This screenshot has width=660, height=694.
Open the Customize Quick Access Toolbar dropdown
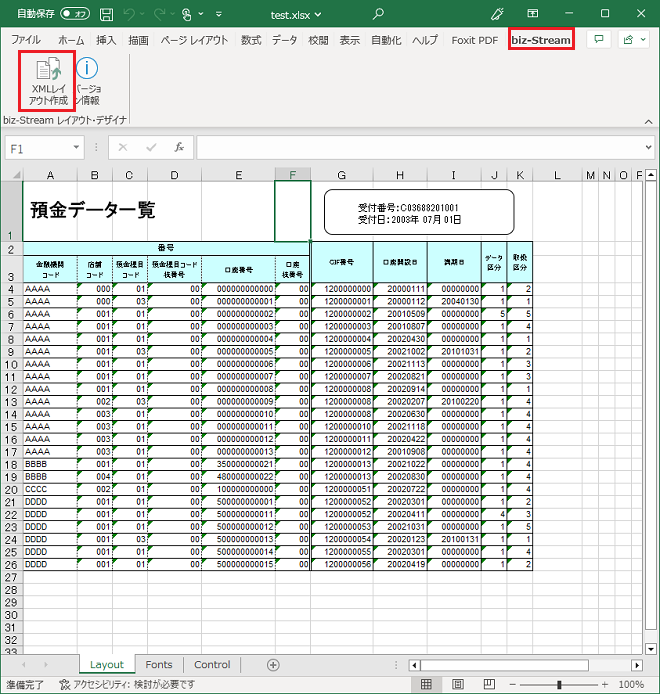(219, 14)
